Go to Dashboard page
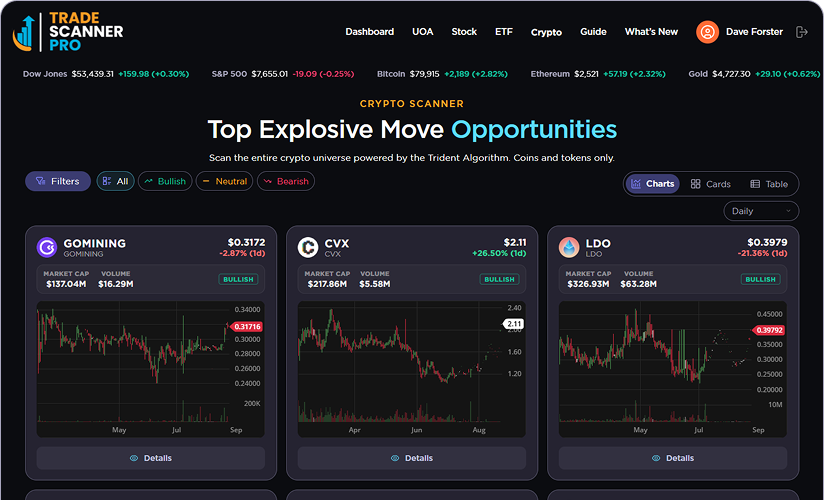Screen dimensions: 824x500 [369, 32]
